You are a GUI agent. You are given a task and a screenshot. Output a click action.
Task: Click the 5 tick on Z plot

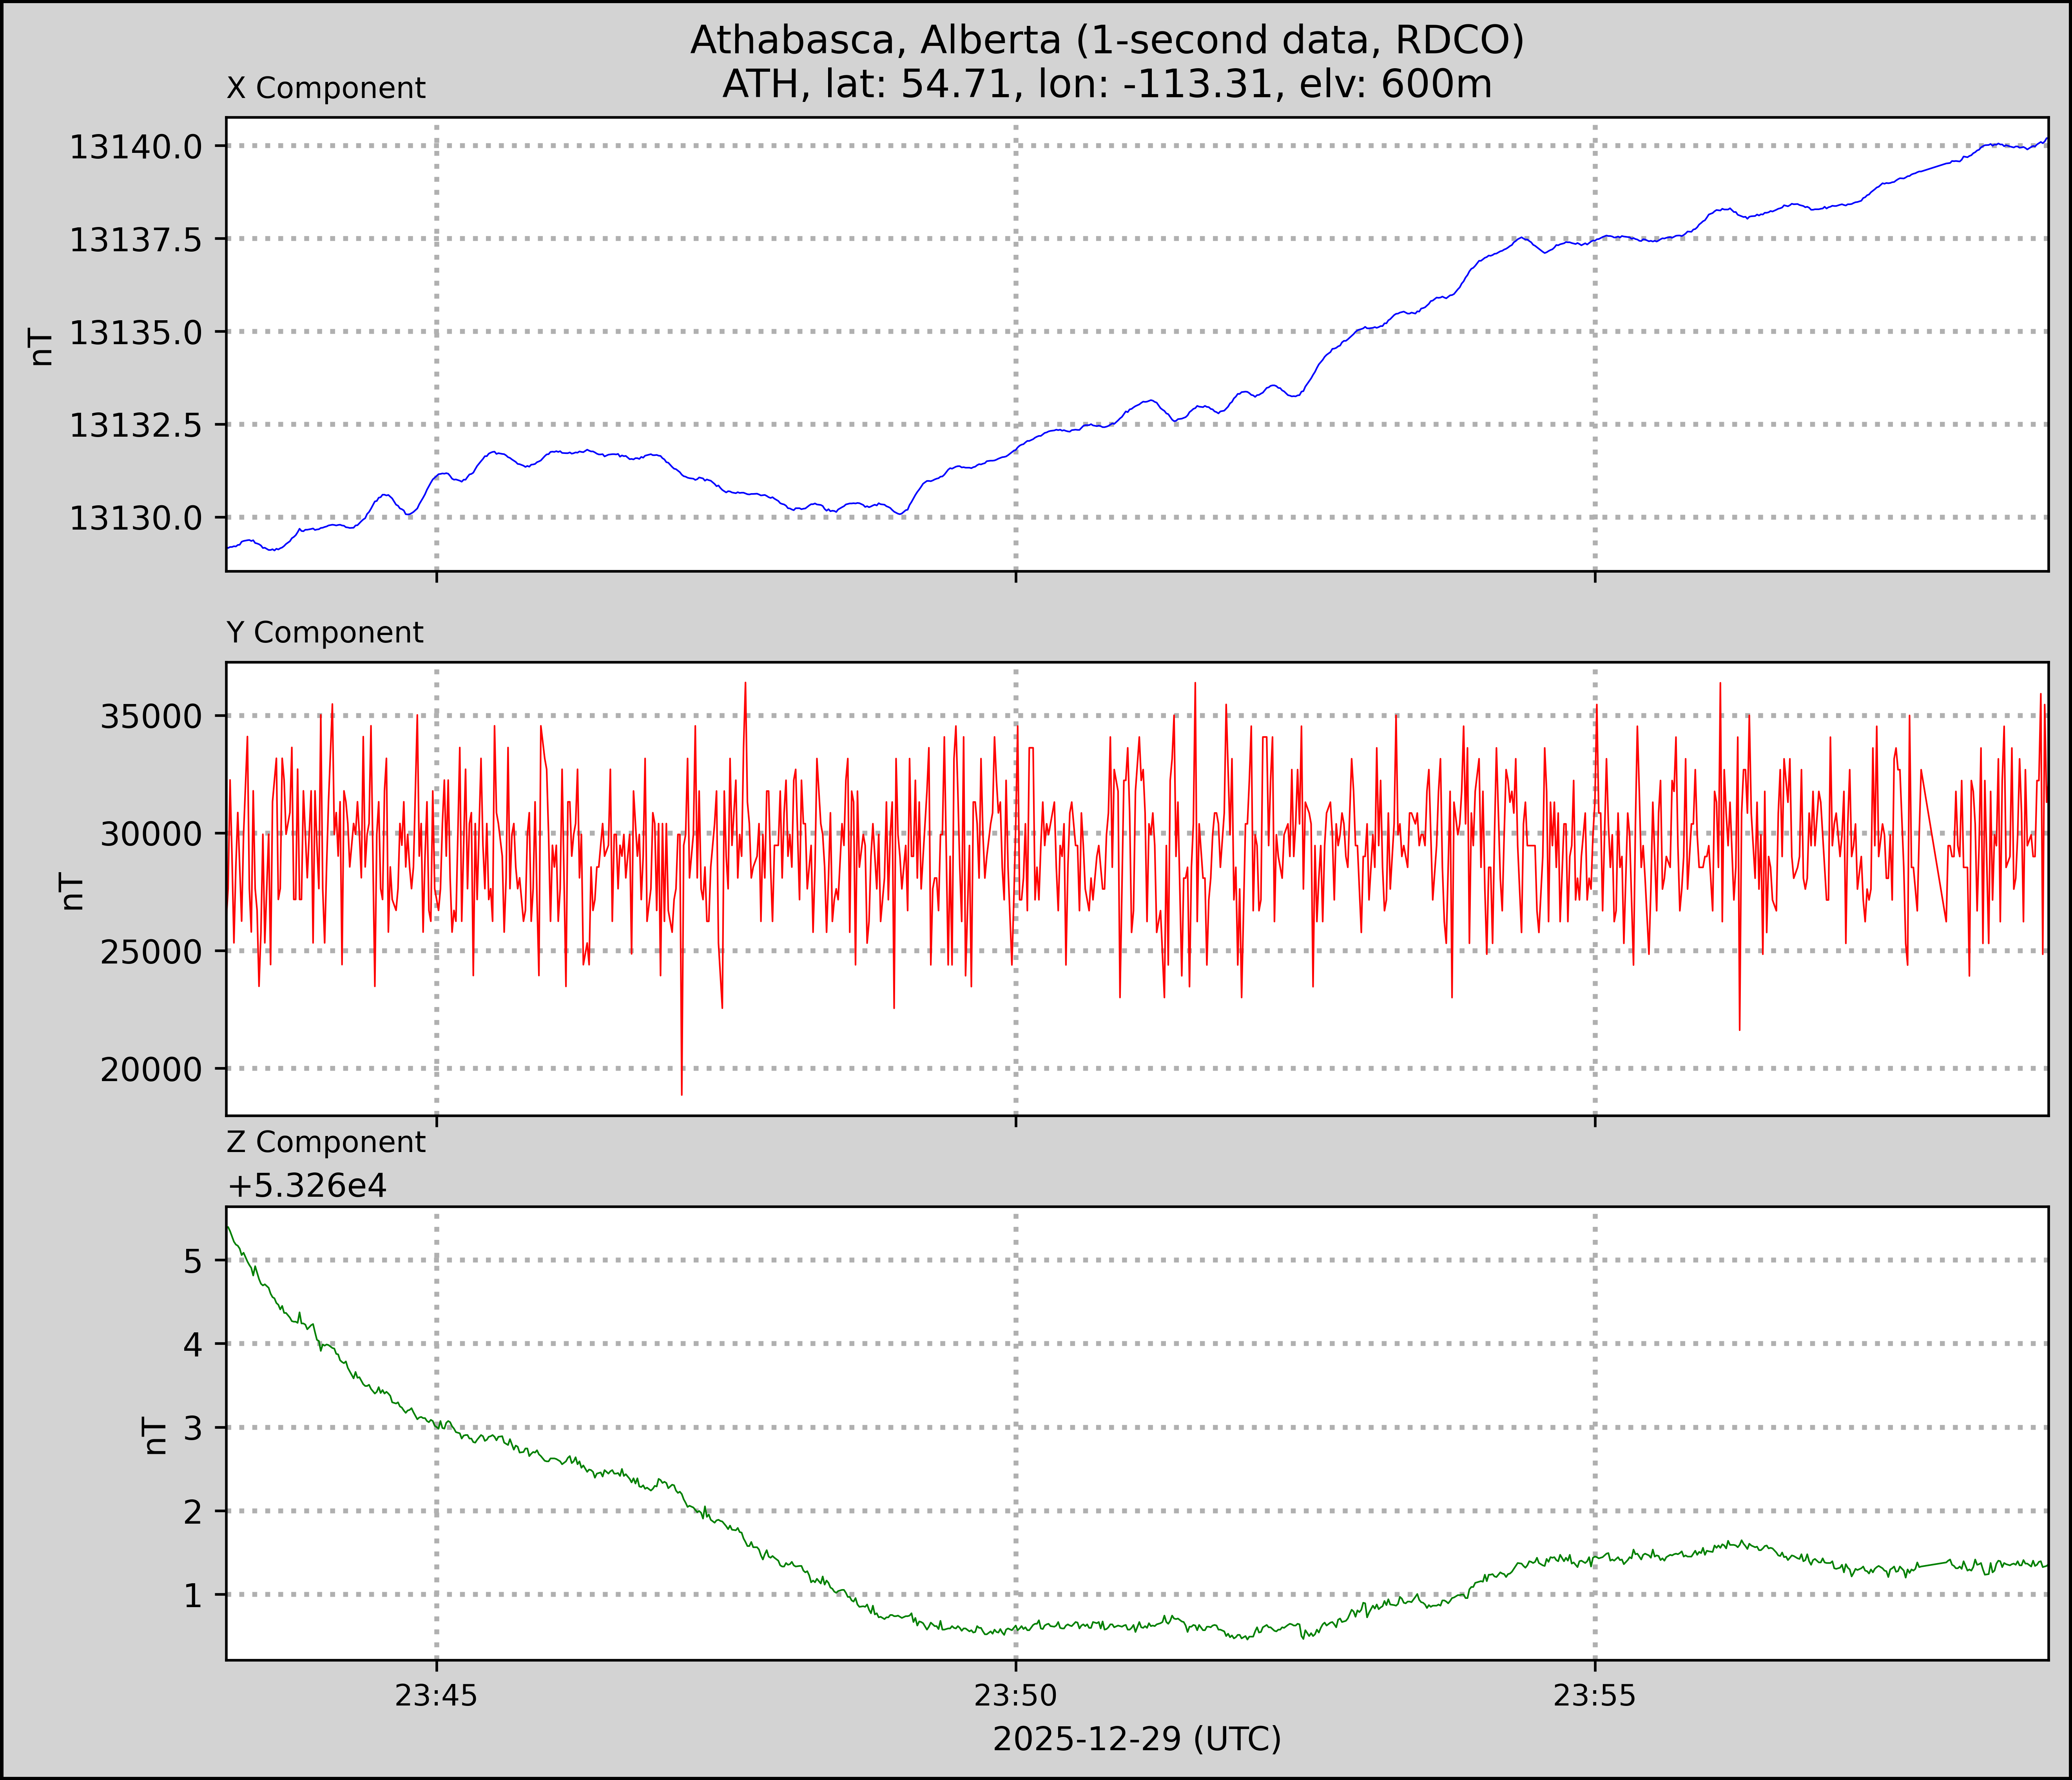193,1261
